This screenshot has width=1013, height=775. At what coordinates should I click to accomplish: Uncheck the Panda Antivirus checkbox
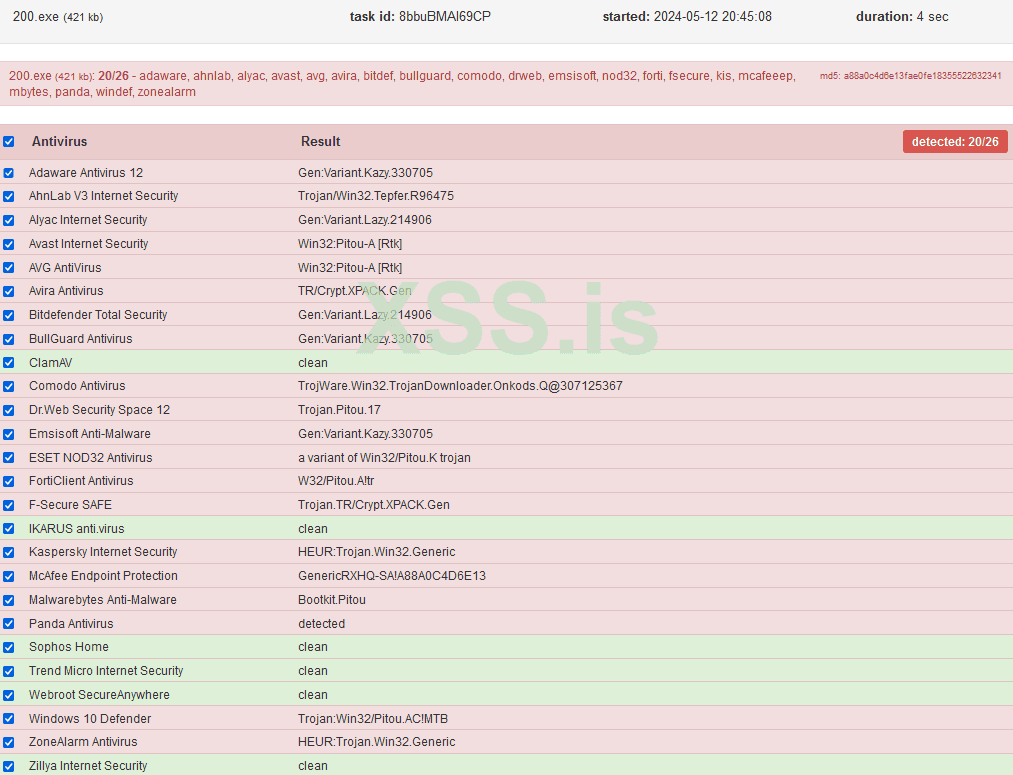click(8, 623)
